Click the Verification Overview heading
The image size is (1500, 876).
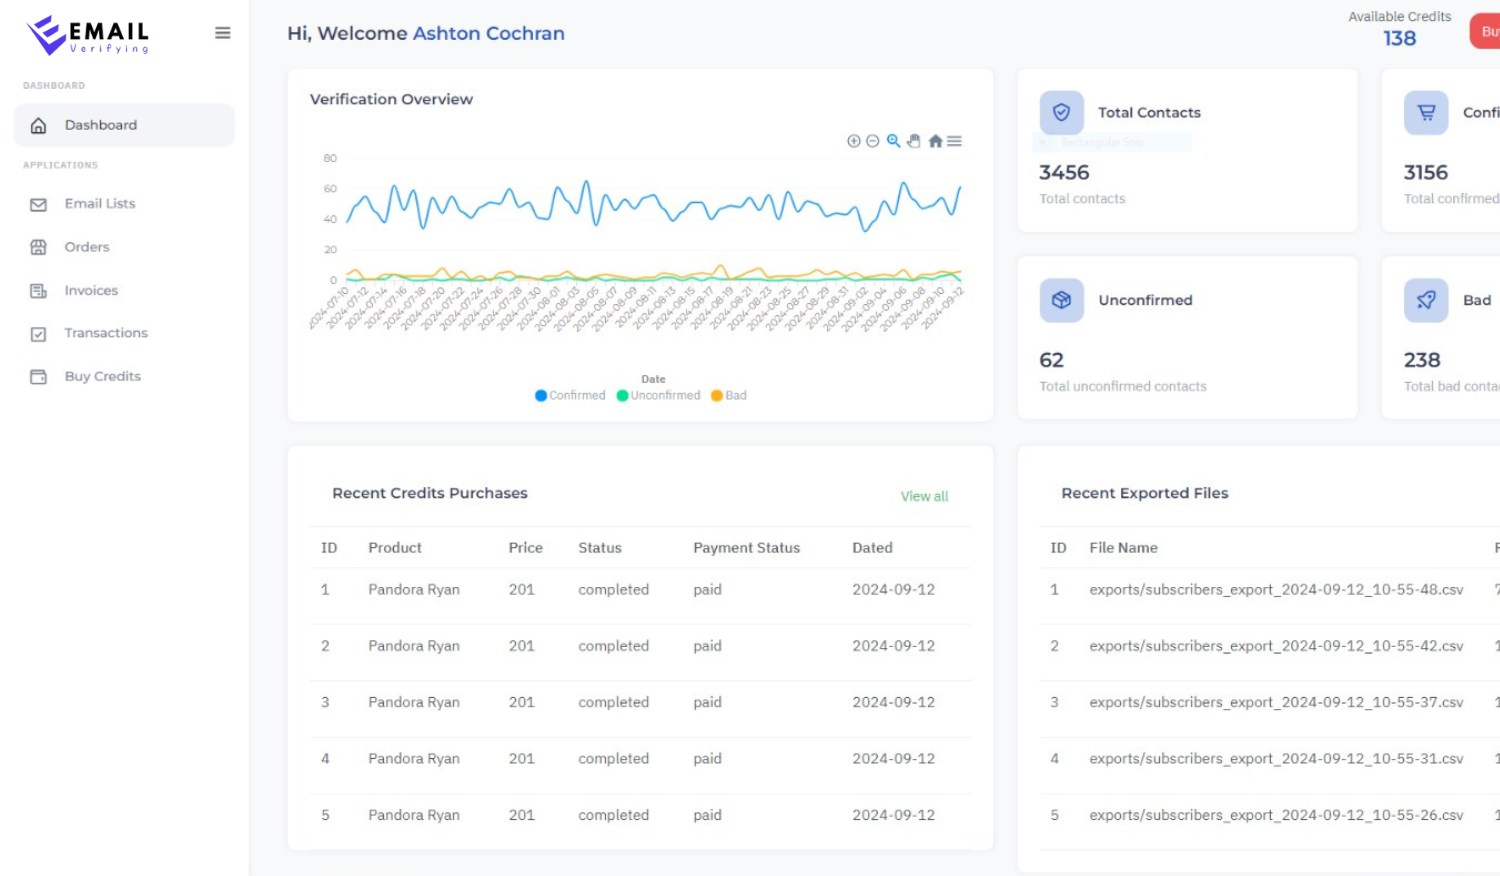pos(391,99)
